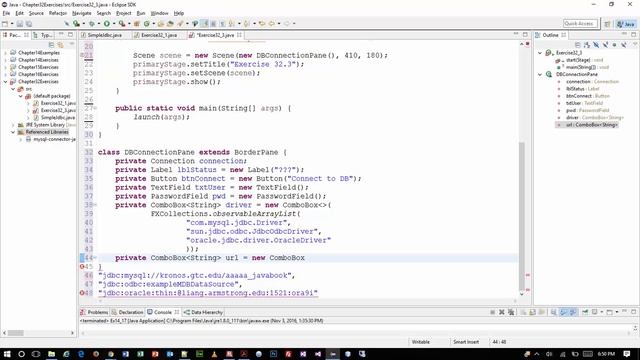The width and height of the screenshot is (640, 360).
Task: Toggle Hide Fields in Outline toolbar
Action: tap(596, 44)
